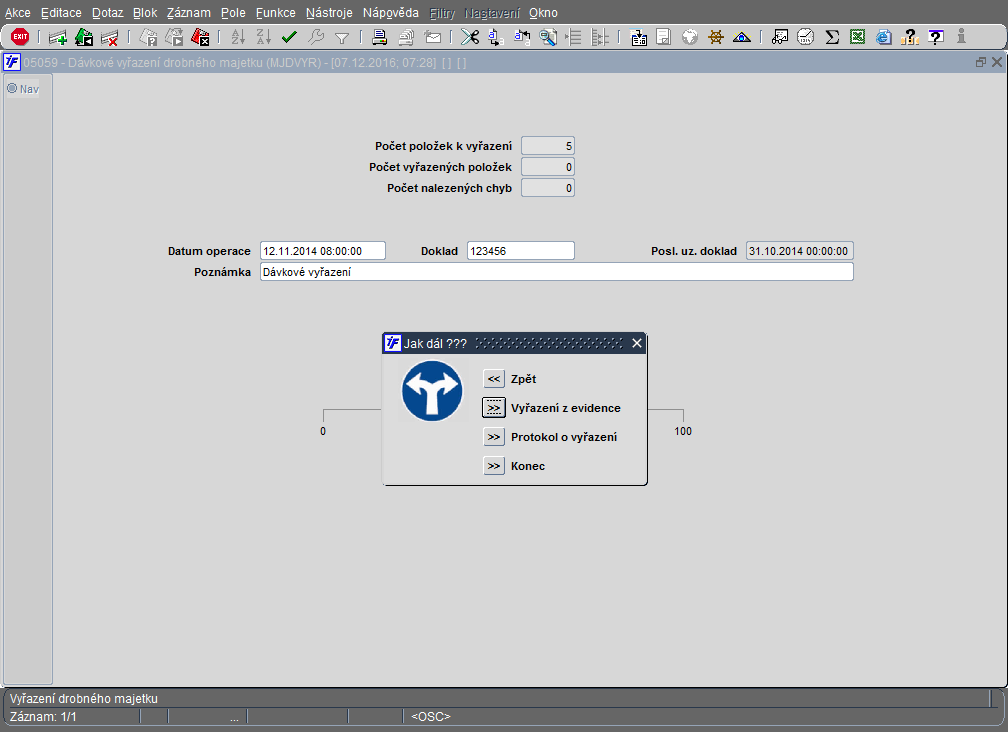Click the magnifier search document icon
The height and width of the screenshot is (732, 1008).
[x=548, y=37]
